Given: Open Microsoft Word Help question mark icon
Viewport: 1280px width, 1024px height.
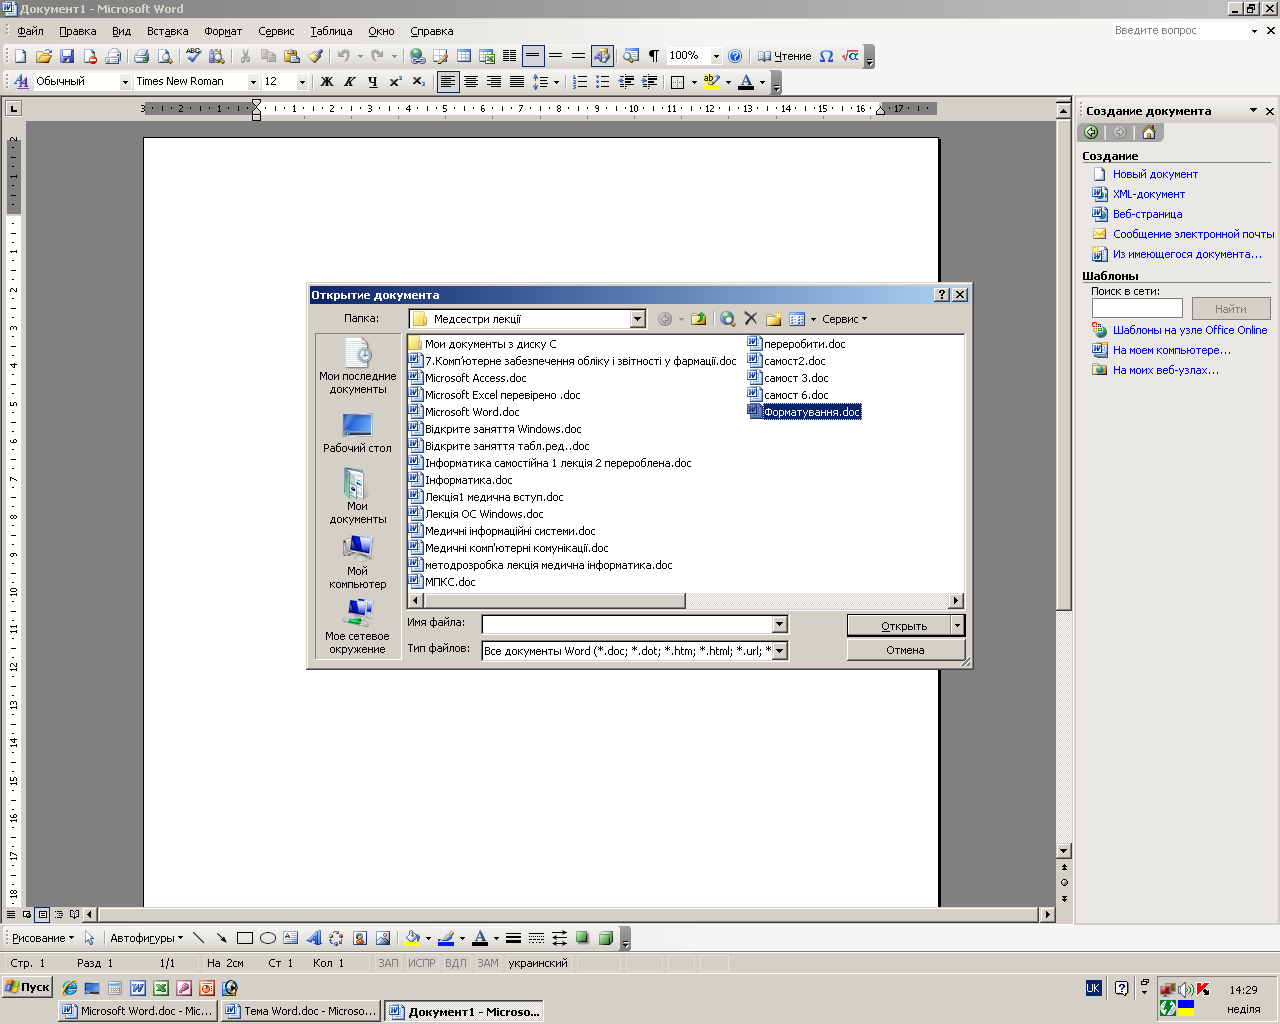Looking at the screenshot, I should pos(735,56).
